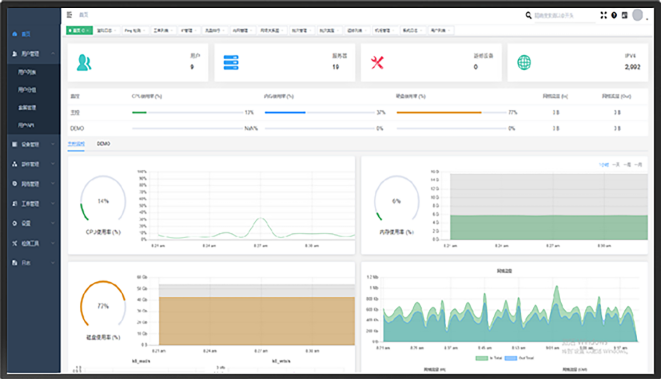Click the 14% CPU gauge
Screen dimensions: 661x379
(103, 198)
